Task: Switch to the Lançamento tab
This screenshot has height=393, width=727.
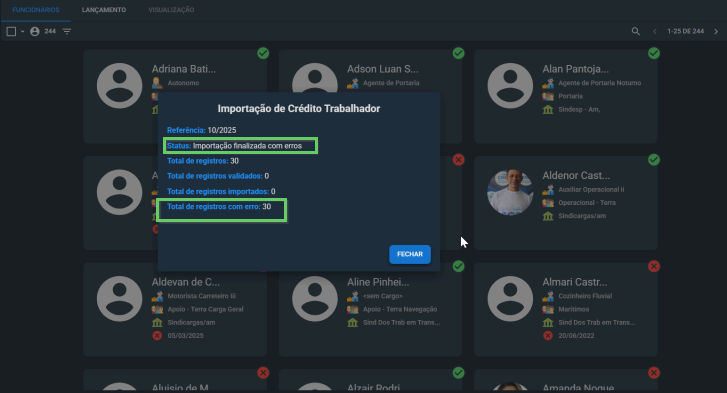Action: click(x=104, y=10)
